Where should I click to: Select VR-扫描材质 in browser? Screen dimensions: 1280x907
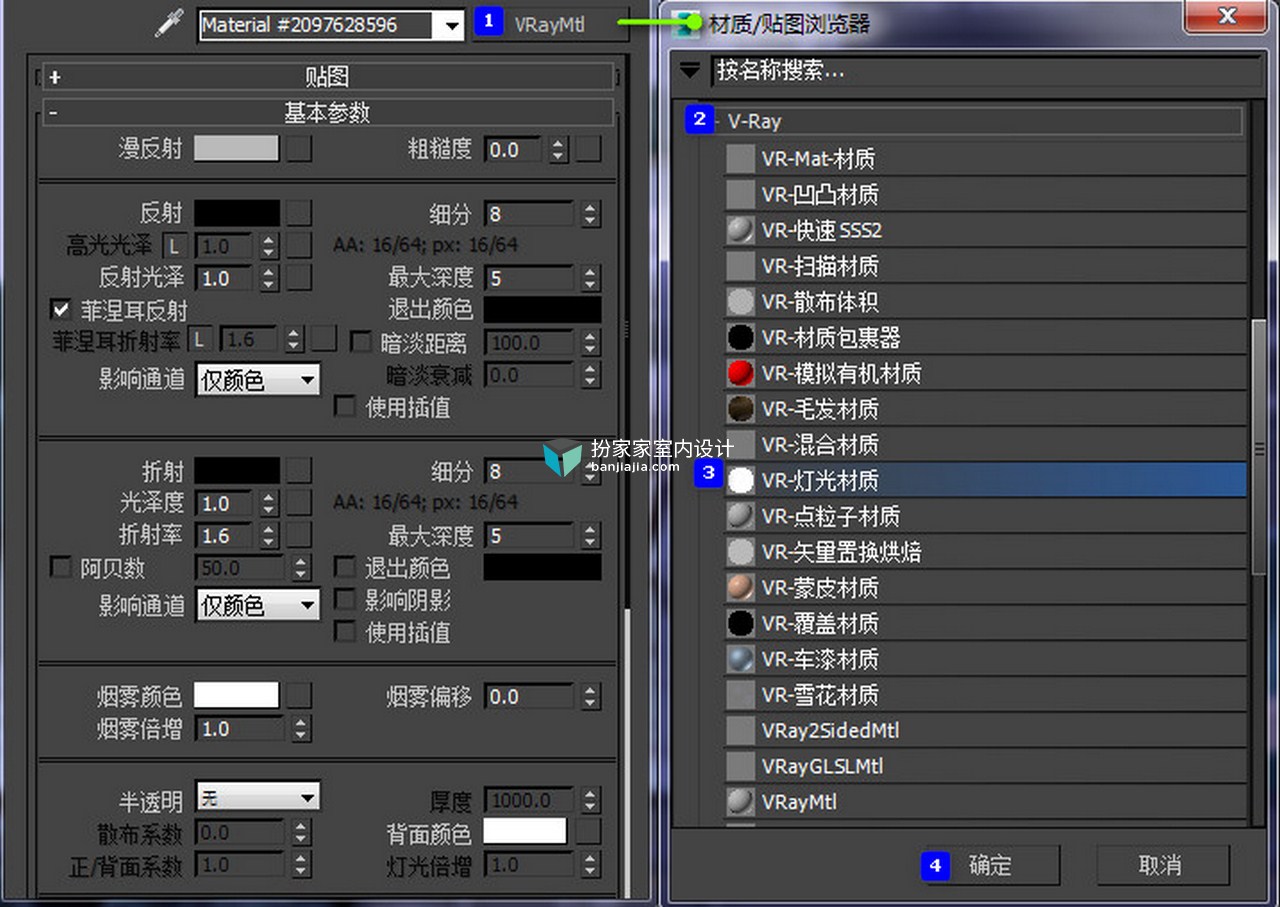point(985,266)
